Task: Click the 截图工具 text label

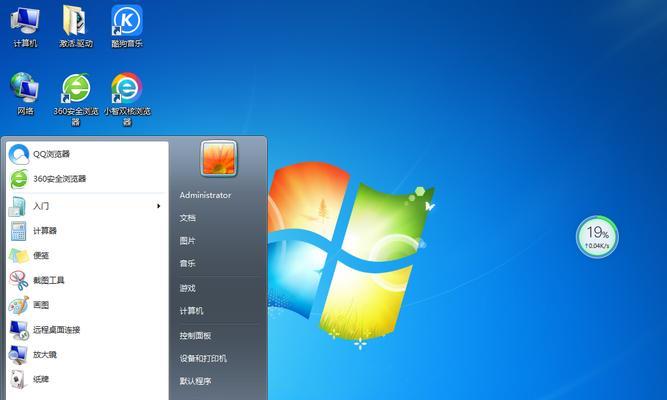Action: pos(49,280)
